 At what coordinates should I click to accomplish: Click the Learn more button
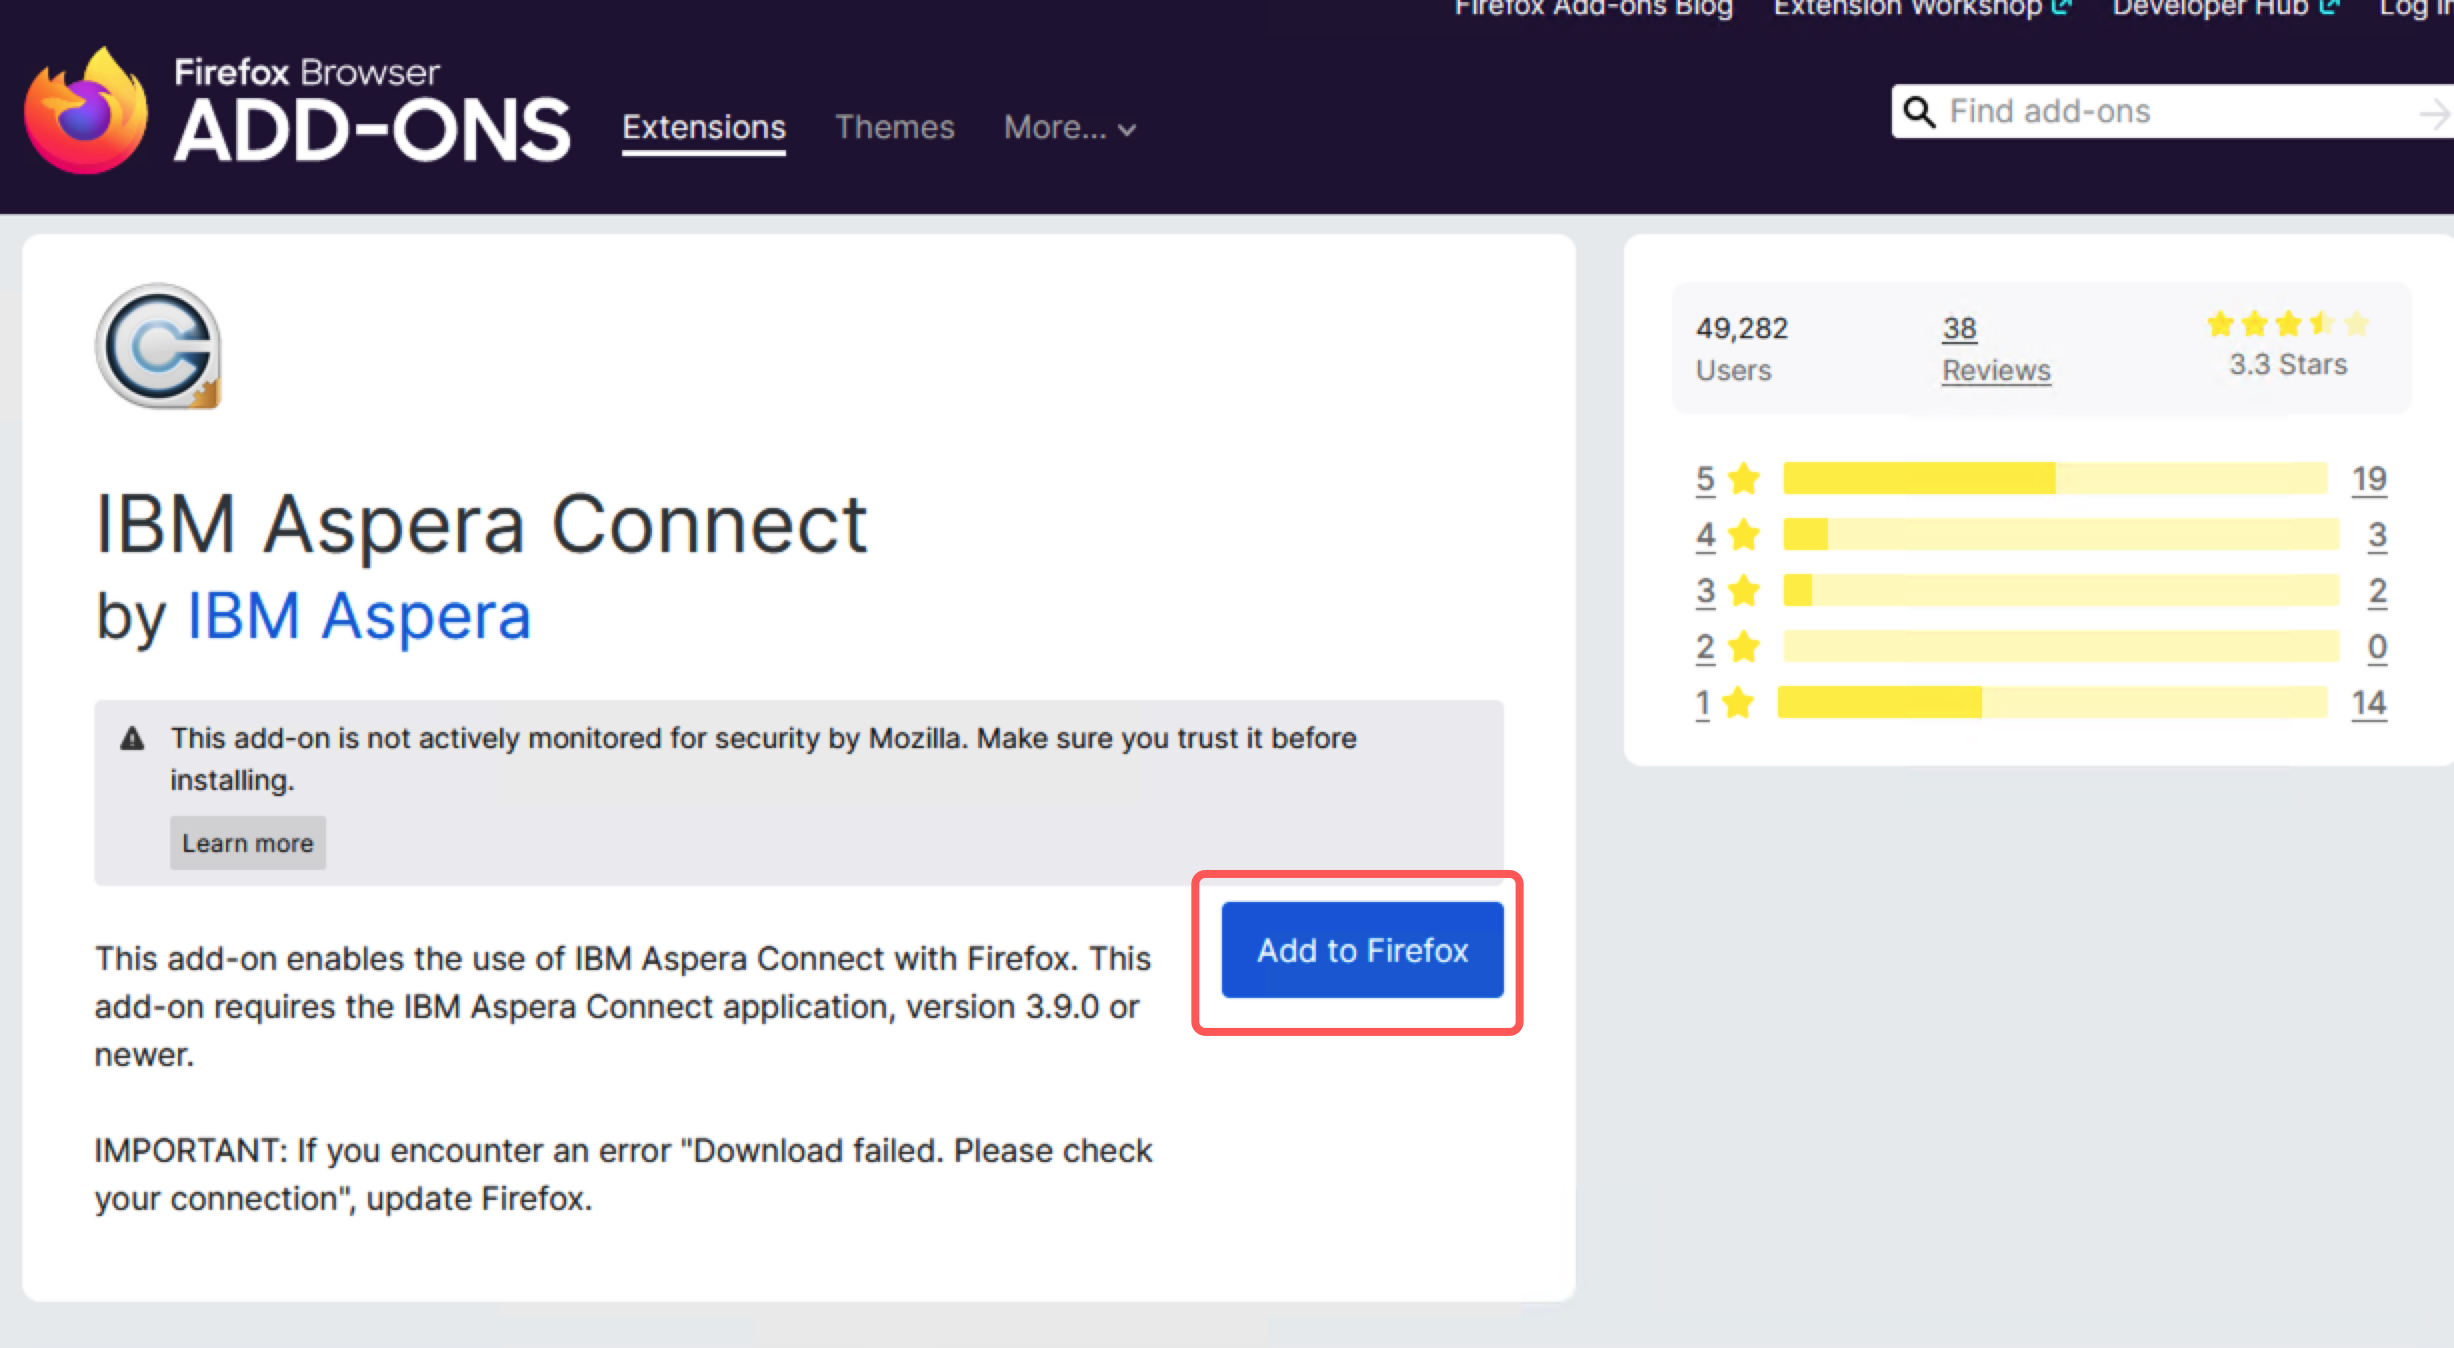(x=248, y=843)
